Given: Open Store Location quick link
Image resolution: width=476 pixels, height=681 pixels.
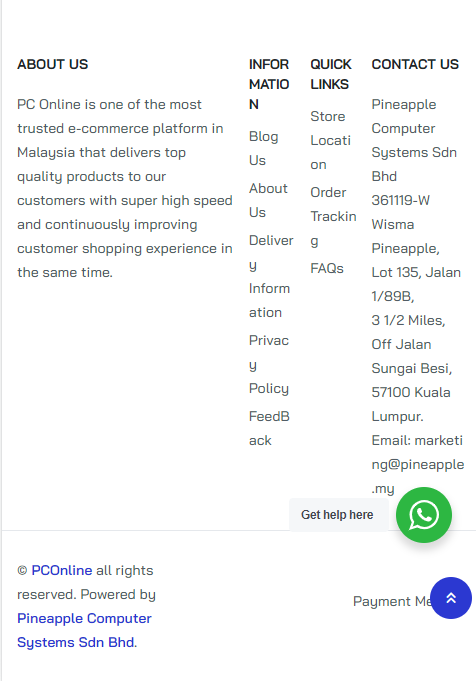Looking at the screenshot, I should point(331,140).
